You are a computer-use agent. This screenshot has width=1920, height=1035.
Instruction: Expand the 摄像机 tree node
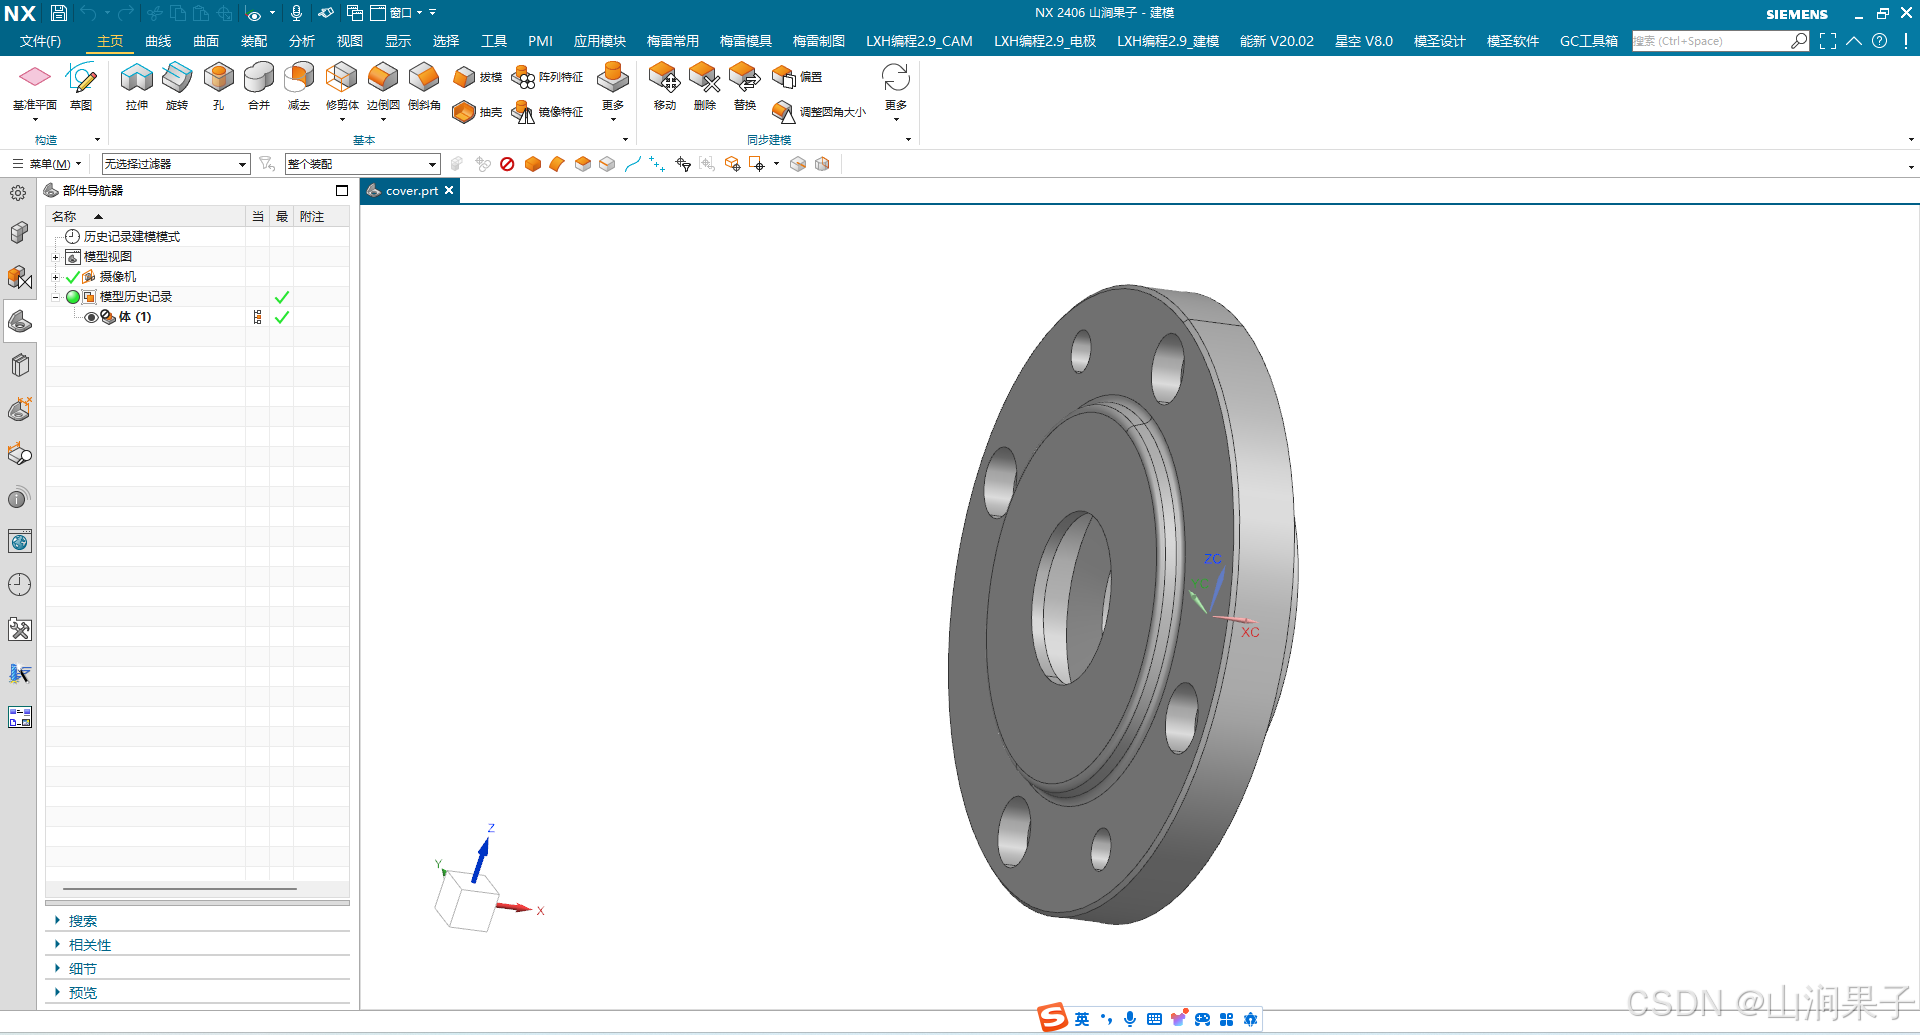point(56,277)
